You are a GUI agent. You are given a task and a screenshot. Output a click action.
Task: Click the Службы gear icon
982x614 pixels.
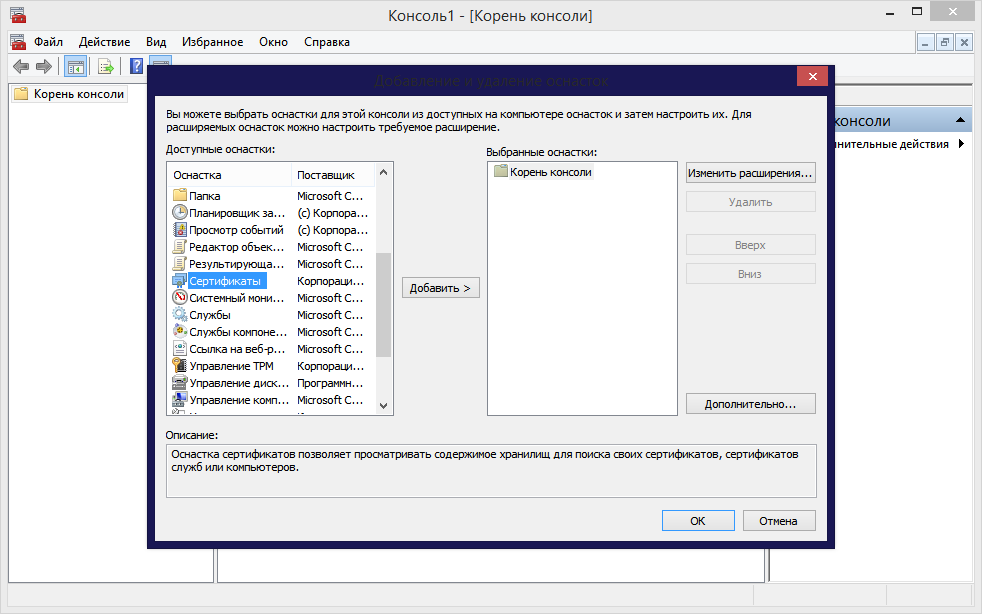coord(180,314)
